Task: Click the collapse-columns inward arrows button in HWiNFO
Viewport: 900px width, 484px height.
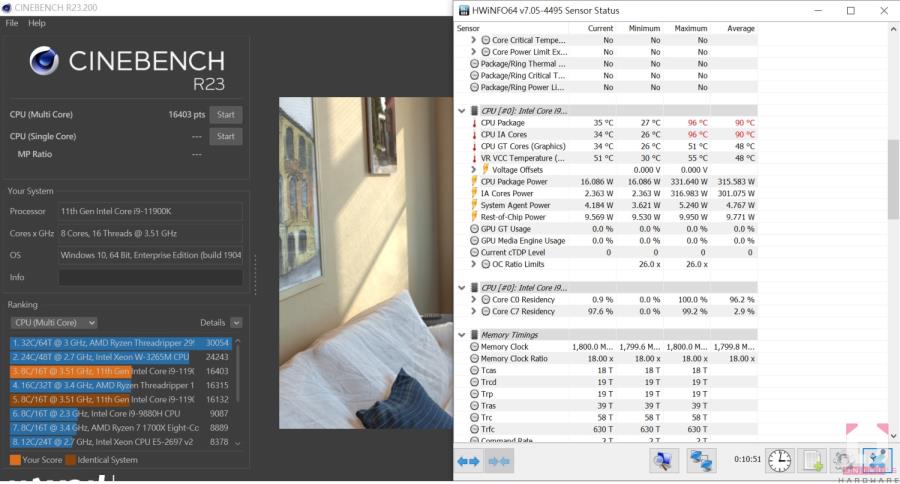Action: tap(498, 461)
